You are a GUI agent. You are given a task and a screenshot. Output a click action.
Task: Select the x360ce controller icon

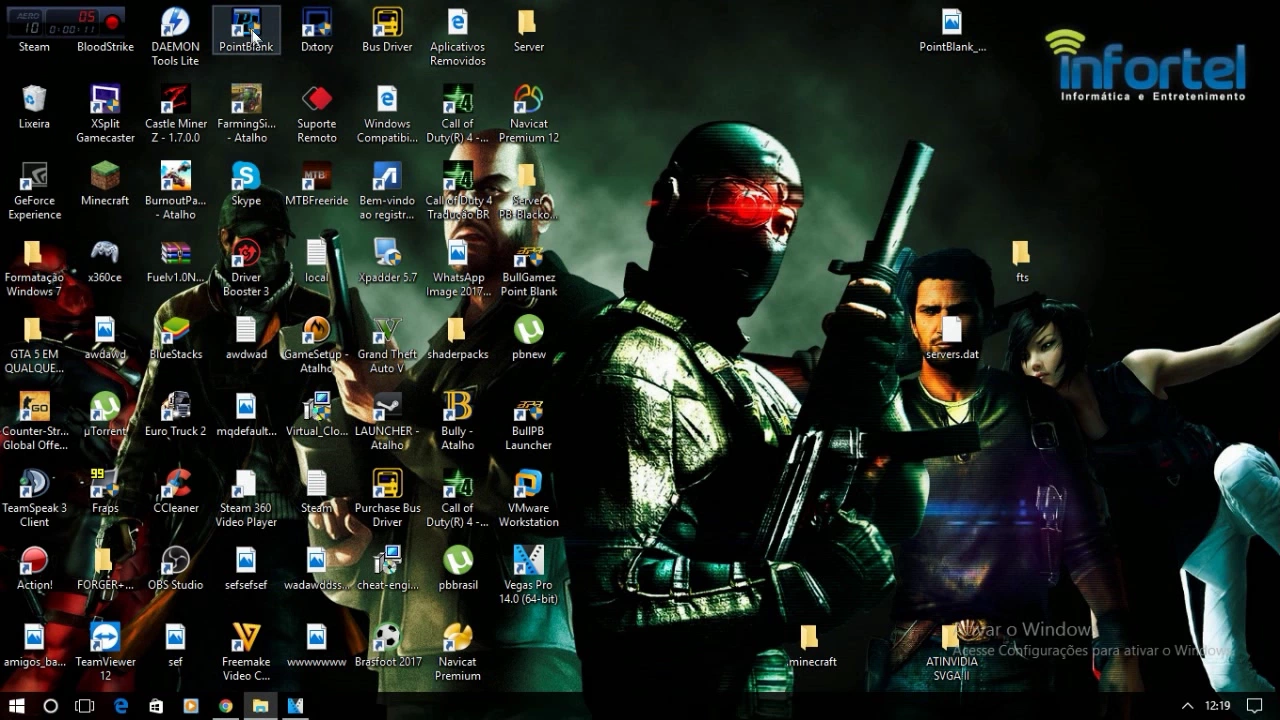tap(105, 262)
